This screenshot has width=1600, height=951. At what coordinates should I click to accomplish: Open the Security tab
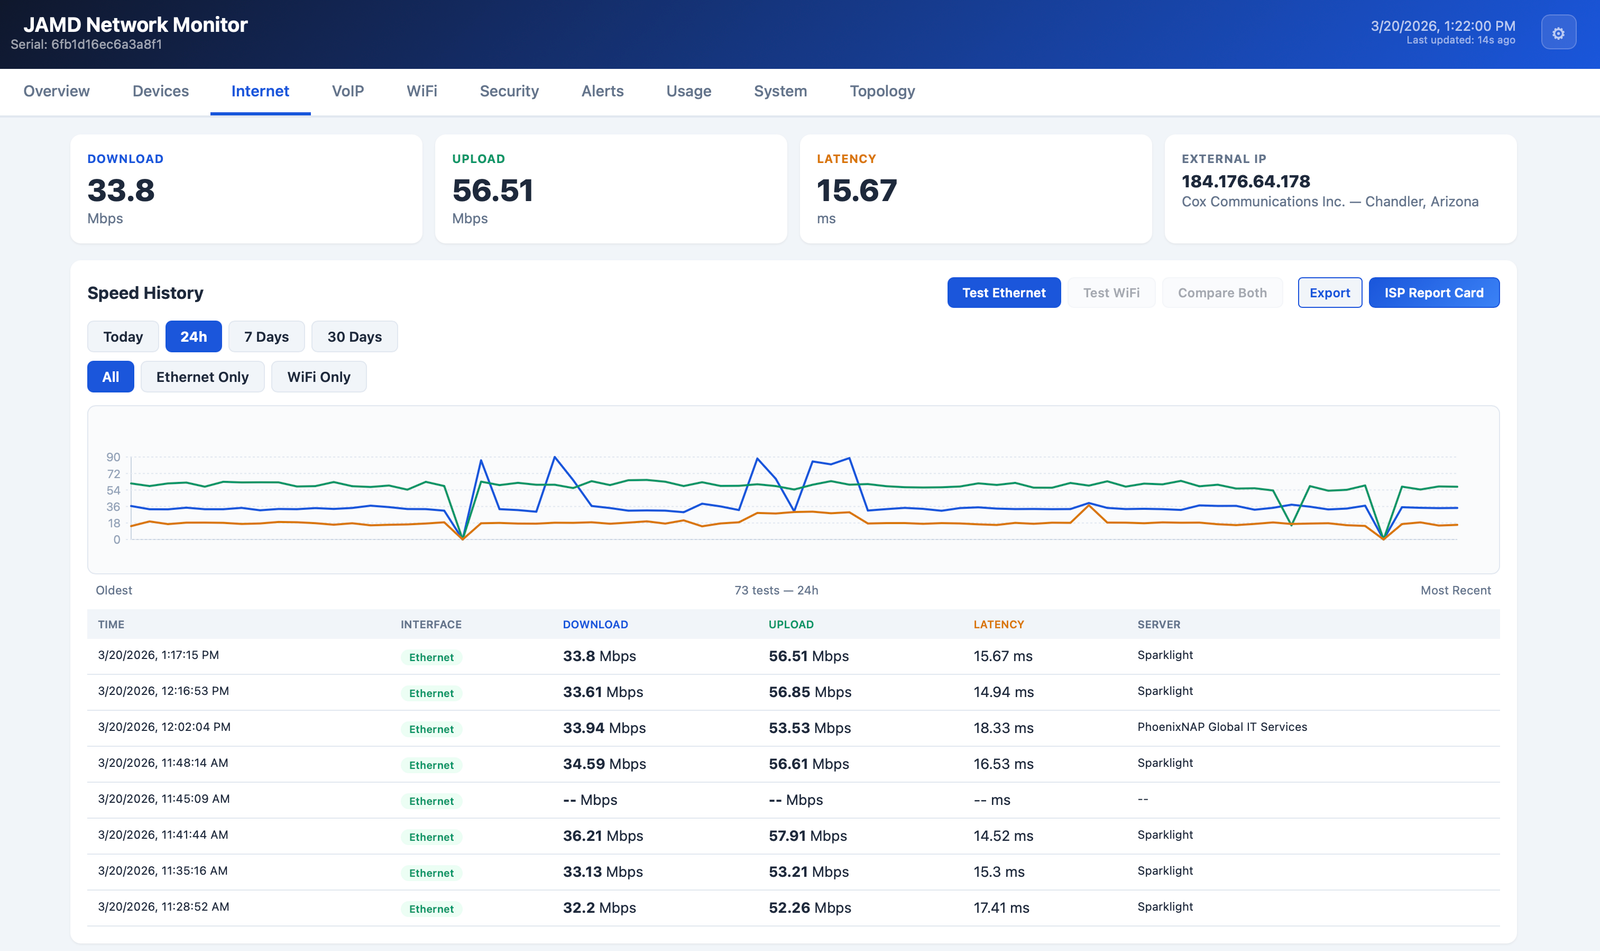509,91
